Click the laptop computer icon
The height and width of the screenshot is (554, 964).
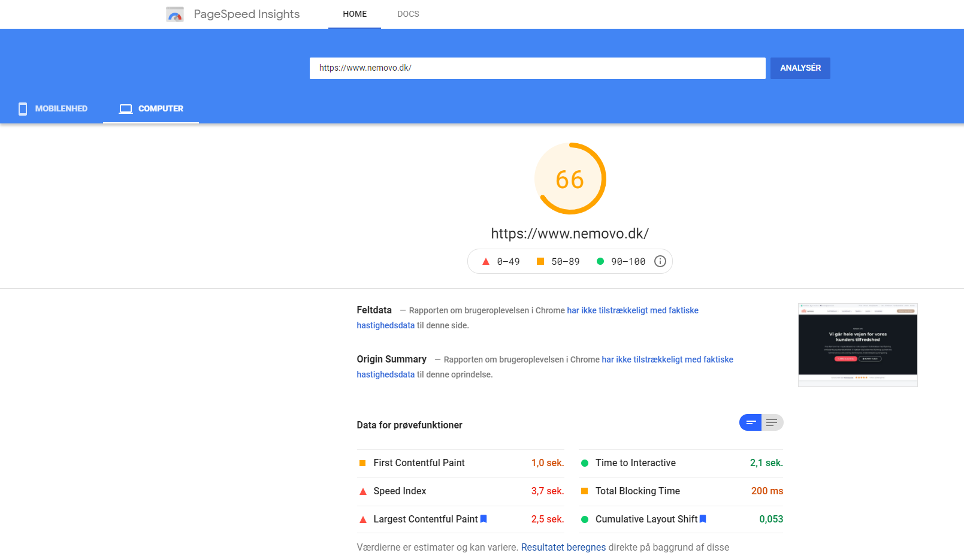click(x=125, y=109)
